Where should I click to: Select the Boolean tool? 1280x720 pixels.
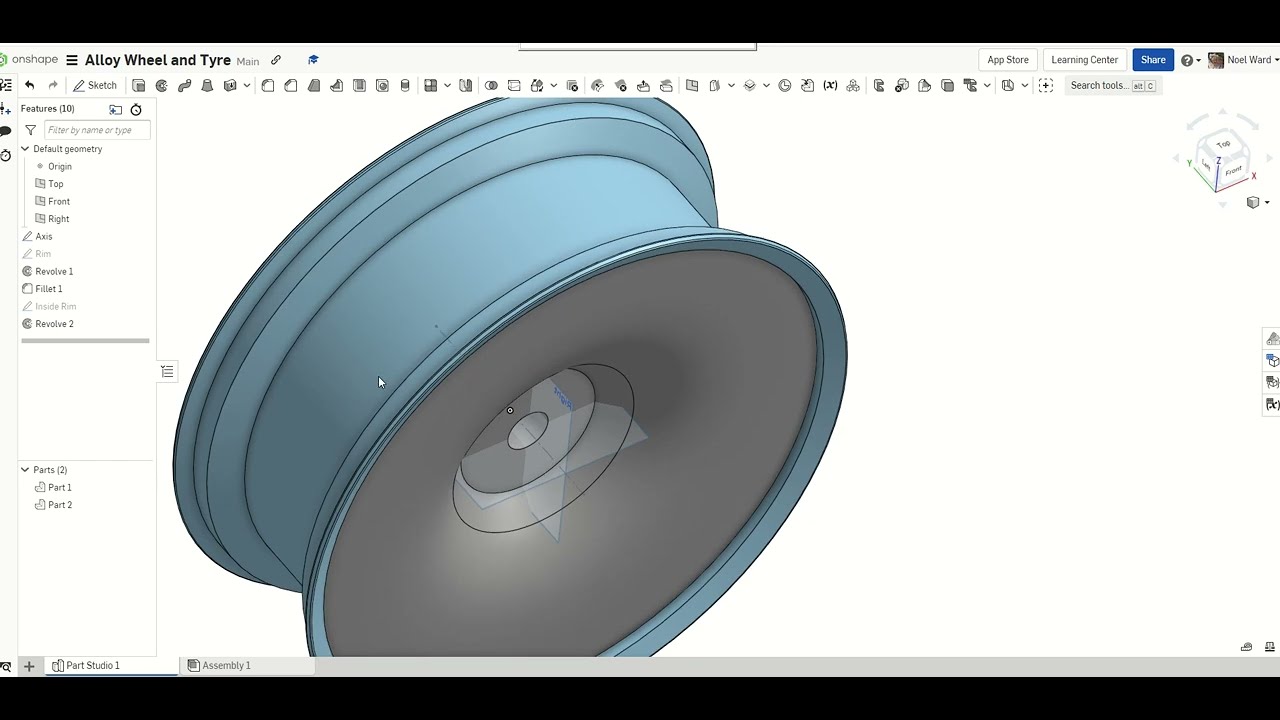pos(491,86)
